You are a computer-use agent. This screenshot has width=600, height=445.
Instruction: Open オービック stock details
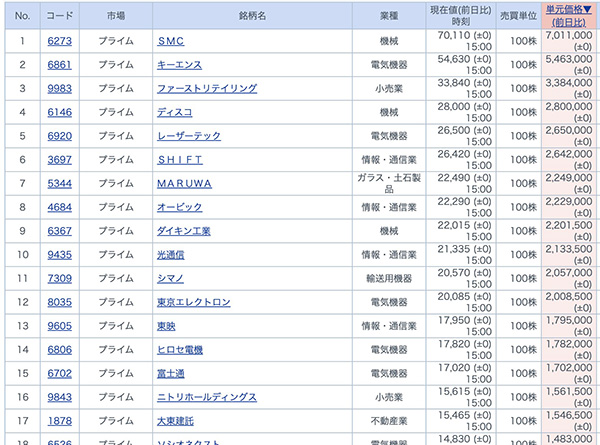point(179,206)
